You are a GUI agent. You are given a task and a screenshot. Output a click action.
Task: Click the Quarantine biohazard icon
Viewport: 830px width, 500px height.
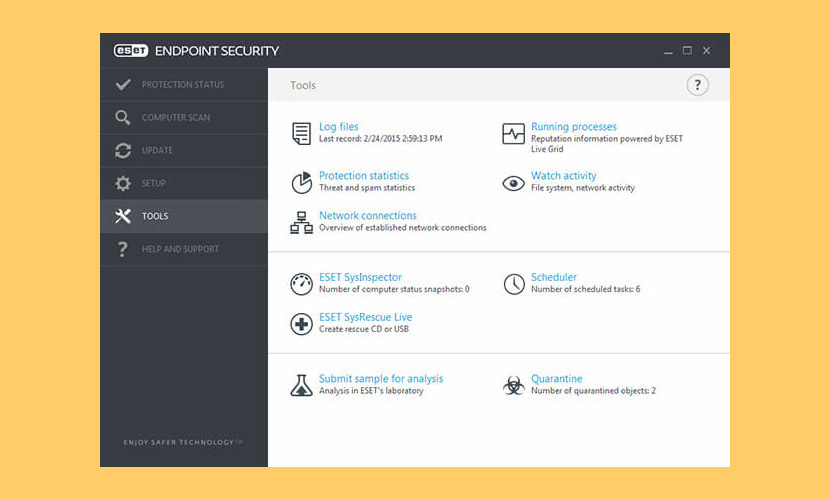pyautogui.click(x=513, y=385)
